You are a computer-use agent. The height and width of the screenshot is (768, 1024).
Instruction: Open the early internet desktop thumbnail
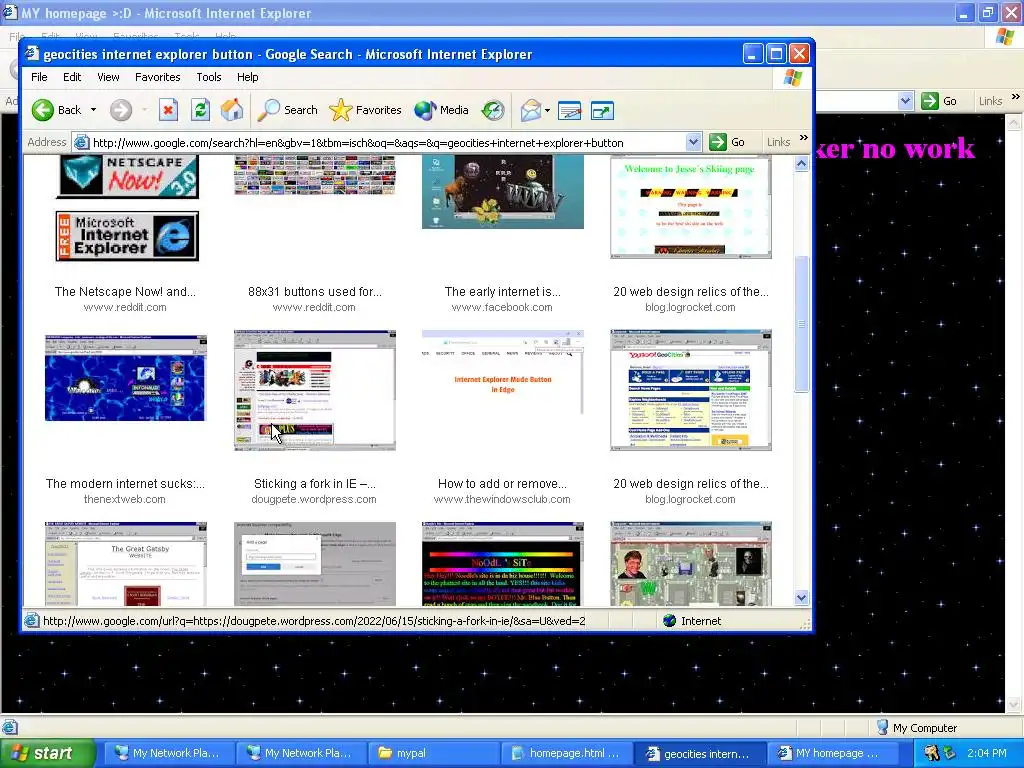pos(503,192)
